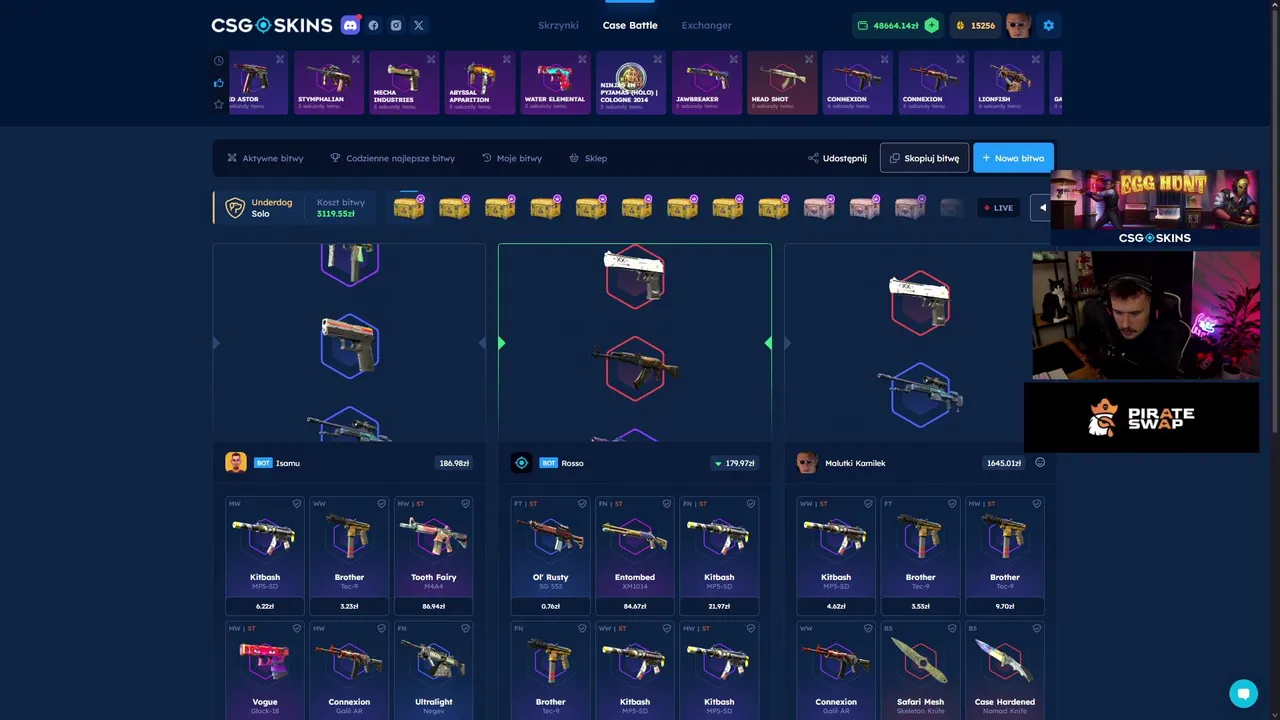Screen dimensions: 1280x720
Task: Click the swords icon on Water Elemental drop
Action: (582, 59)
